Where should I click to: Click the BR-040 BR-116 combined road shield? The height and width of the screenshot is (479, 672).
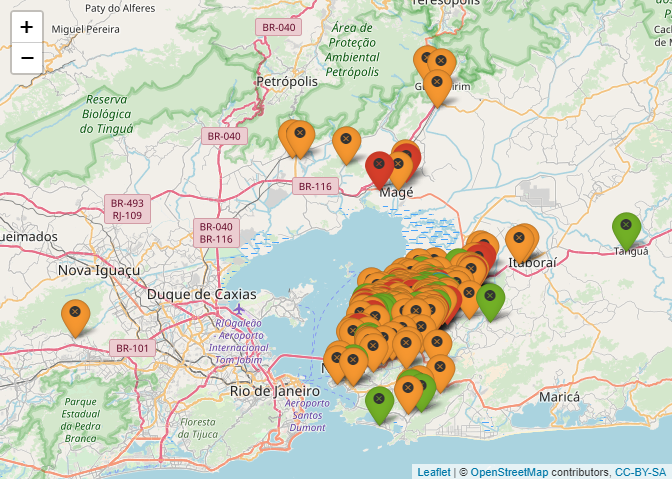coord(216,233)
